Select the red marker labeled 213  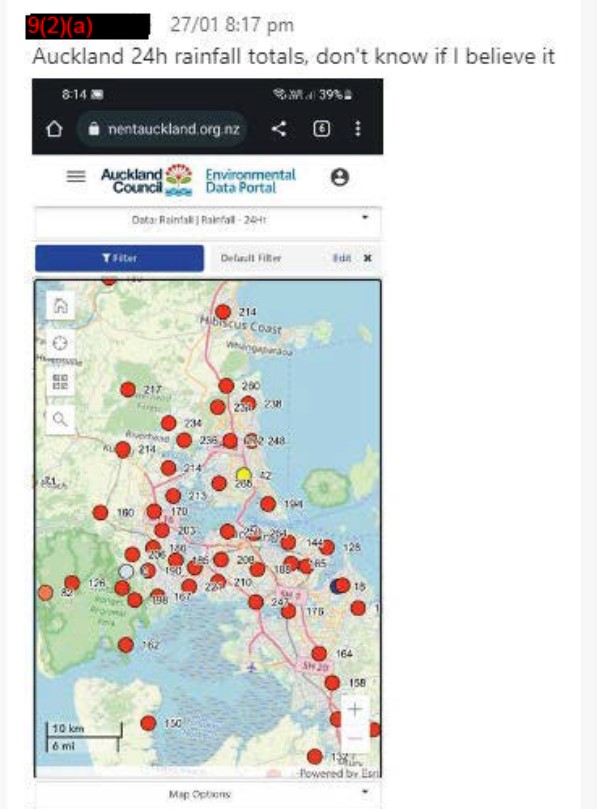pos(173,496)
